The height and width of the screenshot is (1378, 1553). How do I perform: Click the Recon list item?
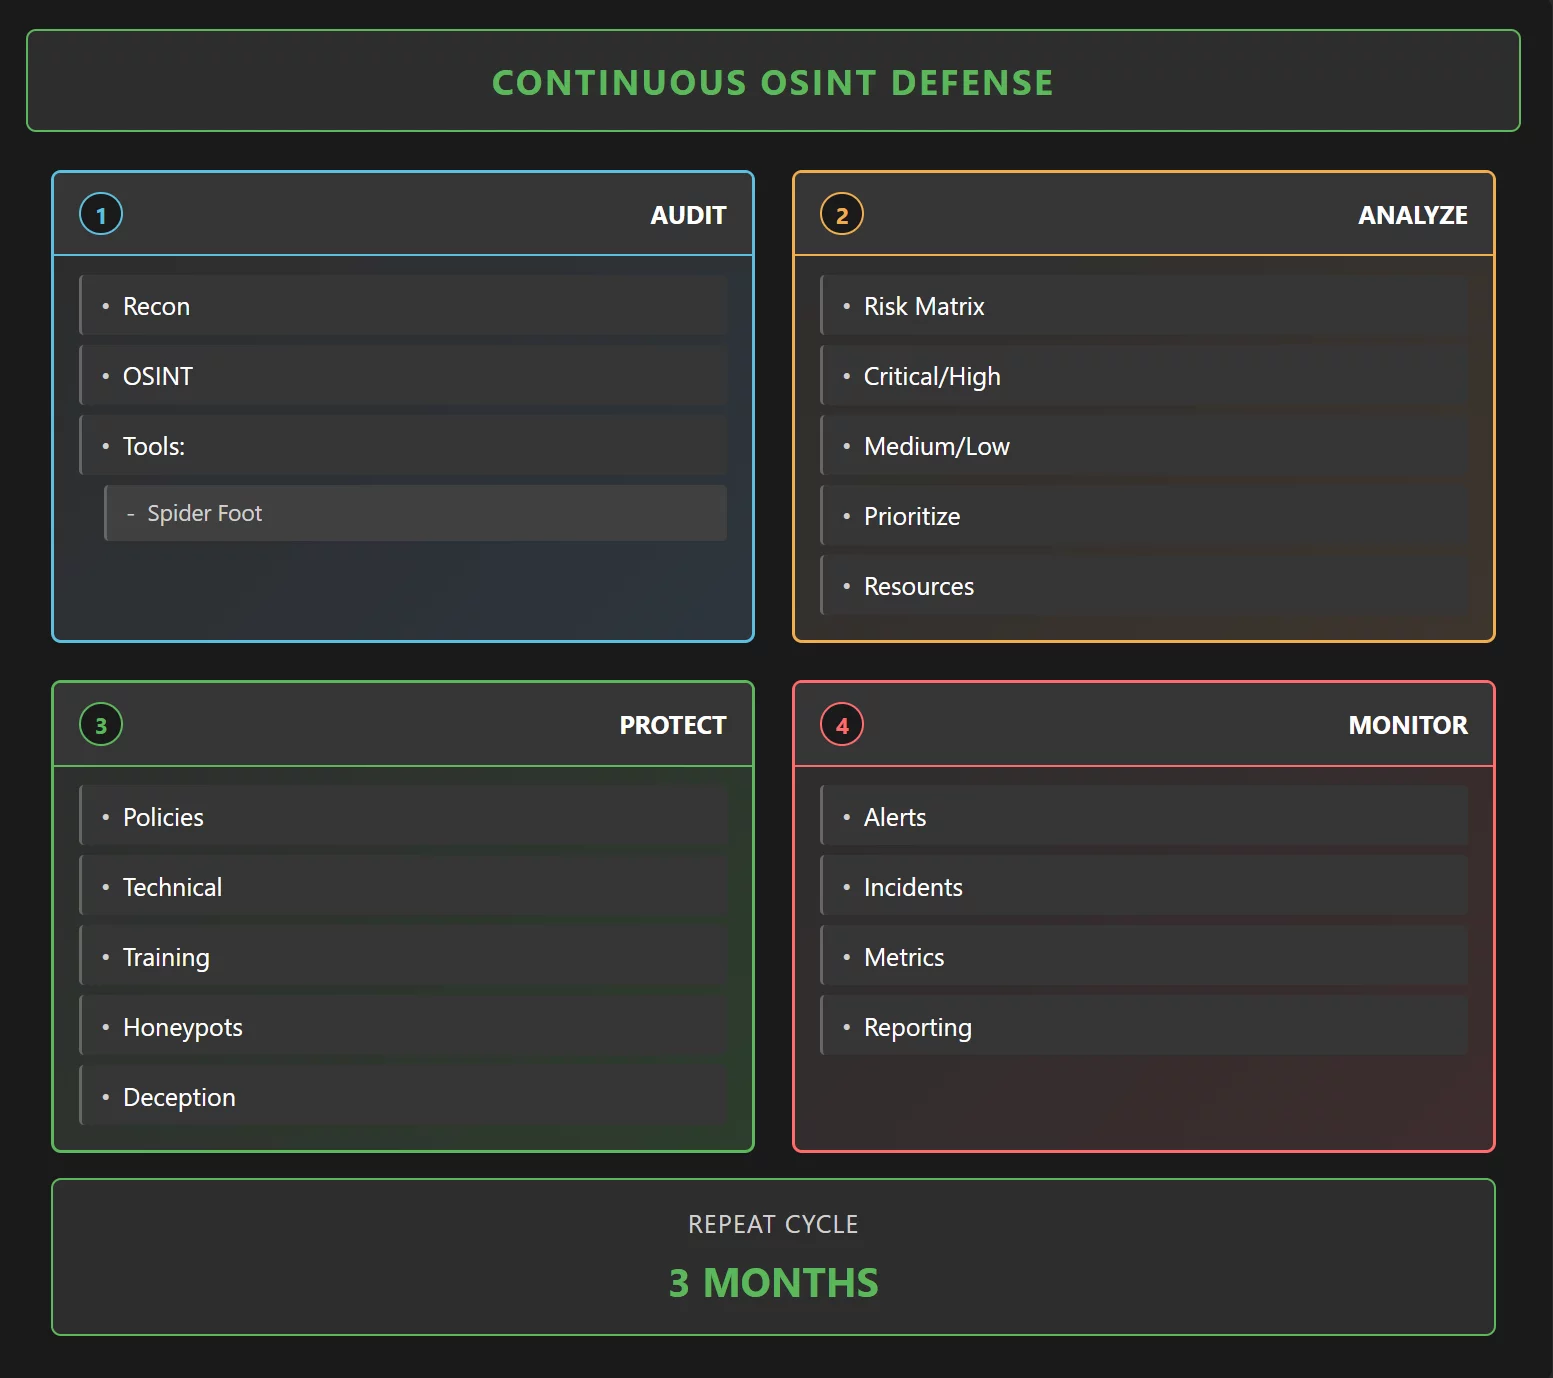tap(156, 306)
